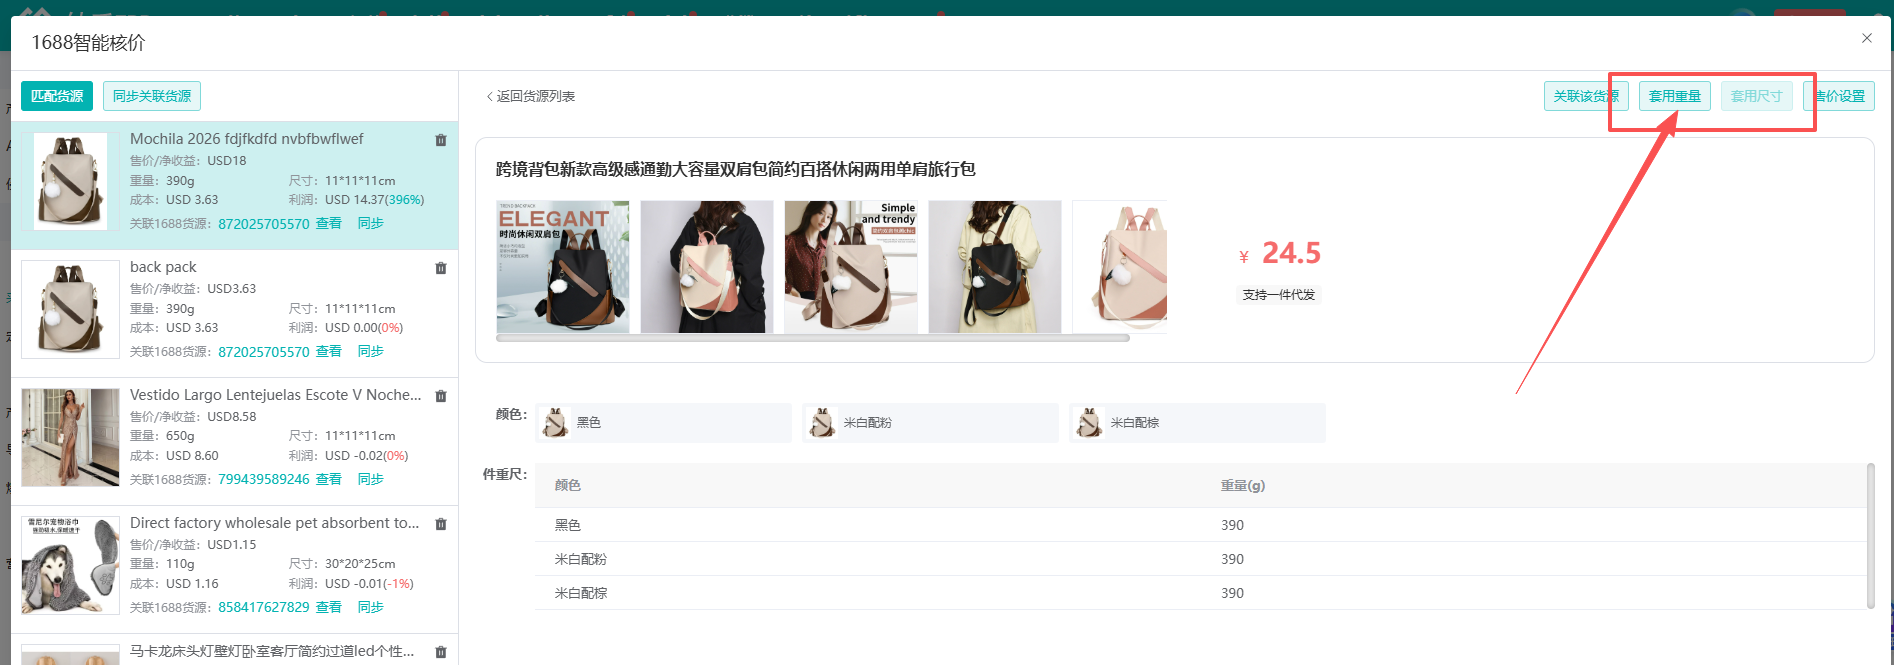Click the source product title 跨境背包新款
The image size is (1894, 665).
tap(736, 169)
